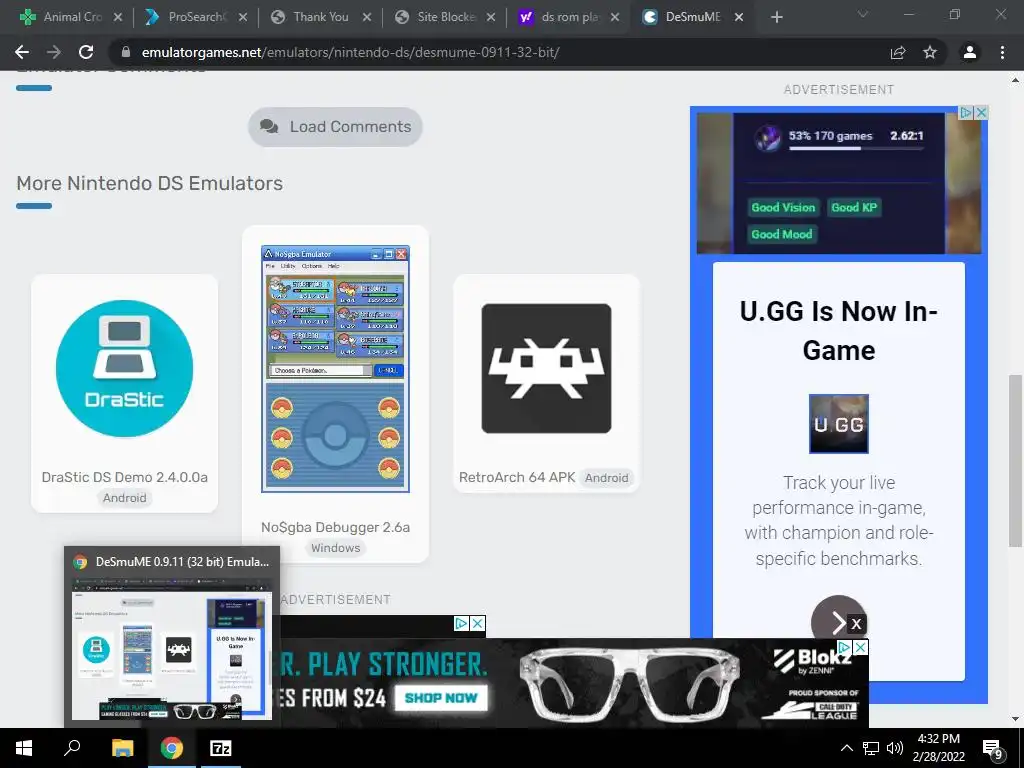Open the DraStic emulator logo
Screen dimensions: 1024x768
124,368
